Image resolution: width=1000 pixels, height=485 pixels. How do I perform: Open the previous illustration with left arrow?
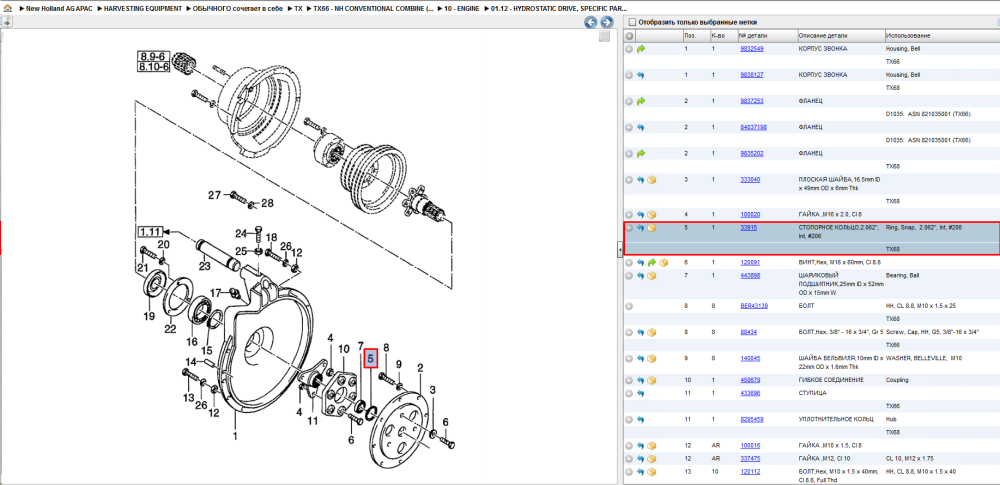tap(591, 22)
